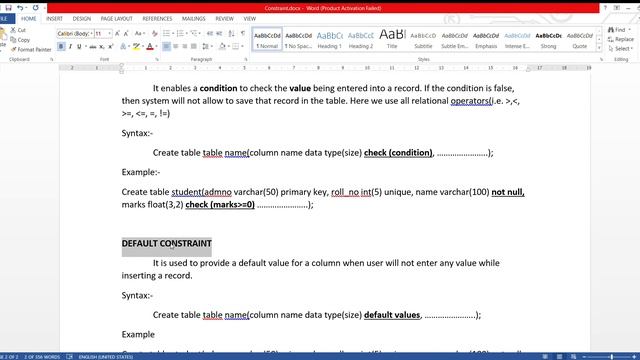Click the Text Effects icon
The width and height of the screenshot is (640, 360).
click(x=123, y=47)
